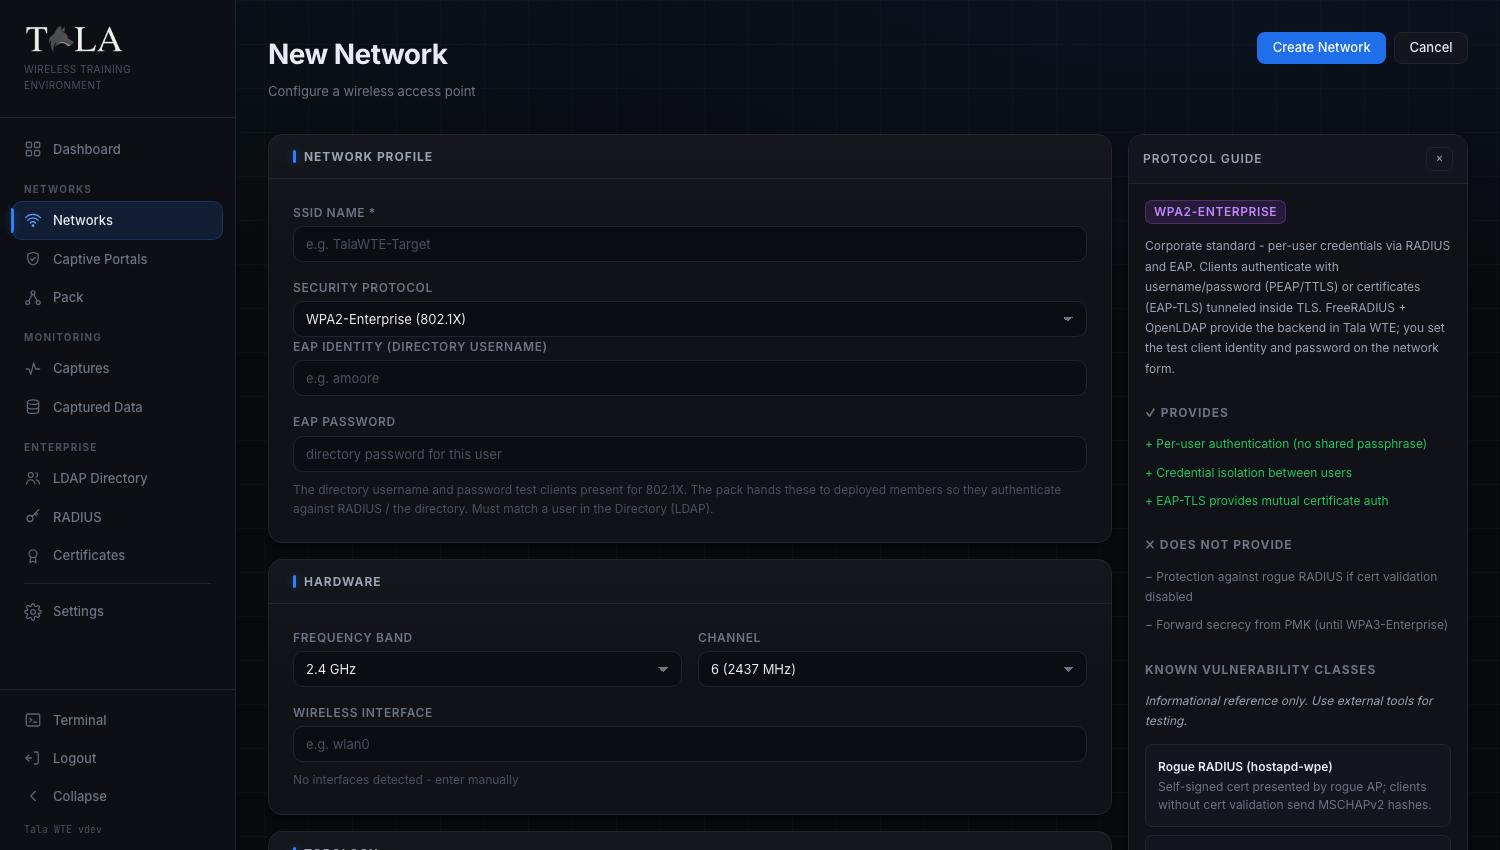Click the Networks wifi icon
Screen dimensions: 1500x850
point(33,220)
